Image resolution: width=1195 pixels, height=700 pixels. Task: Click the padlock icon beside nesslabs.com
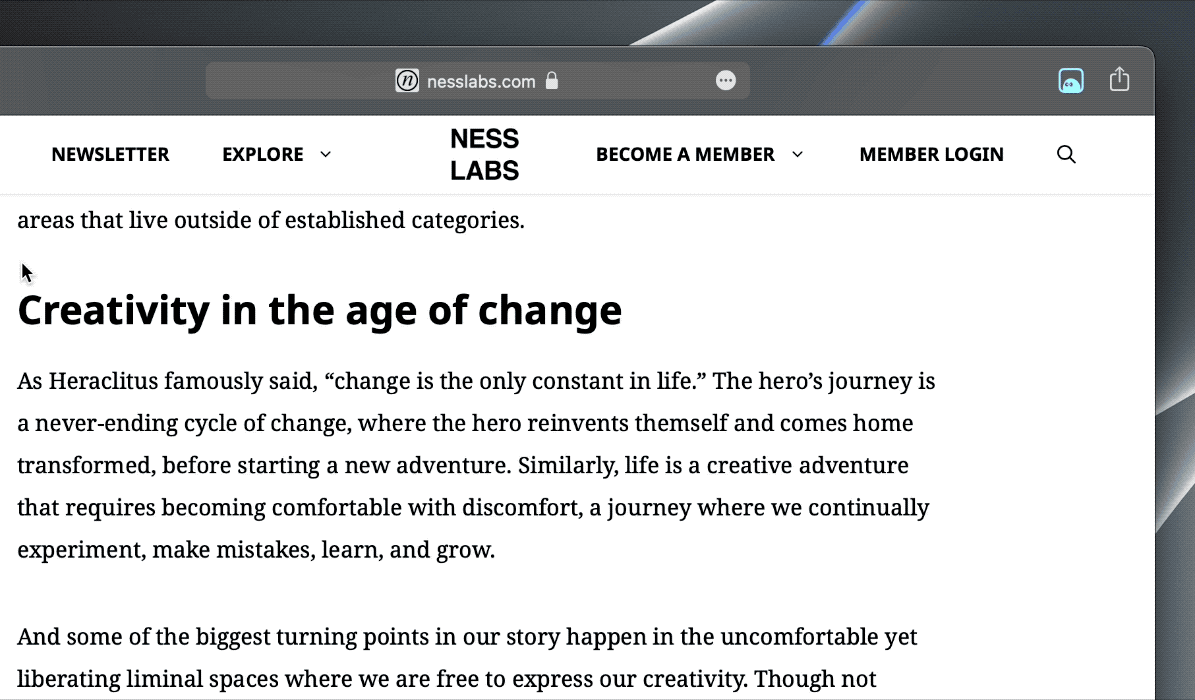(551, 81)
